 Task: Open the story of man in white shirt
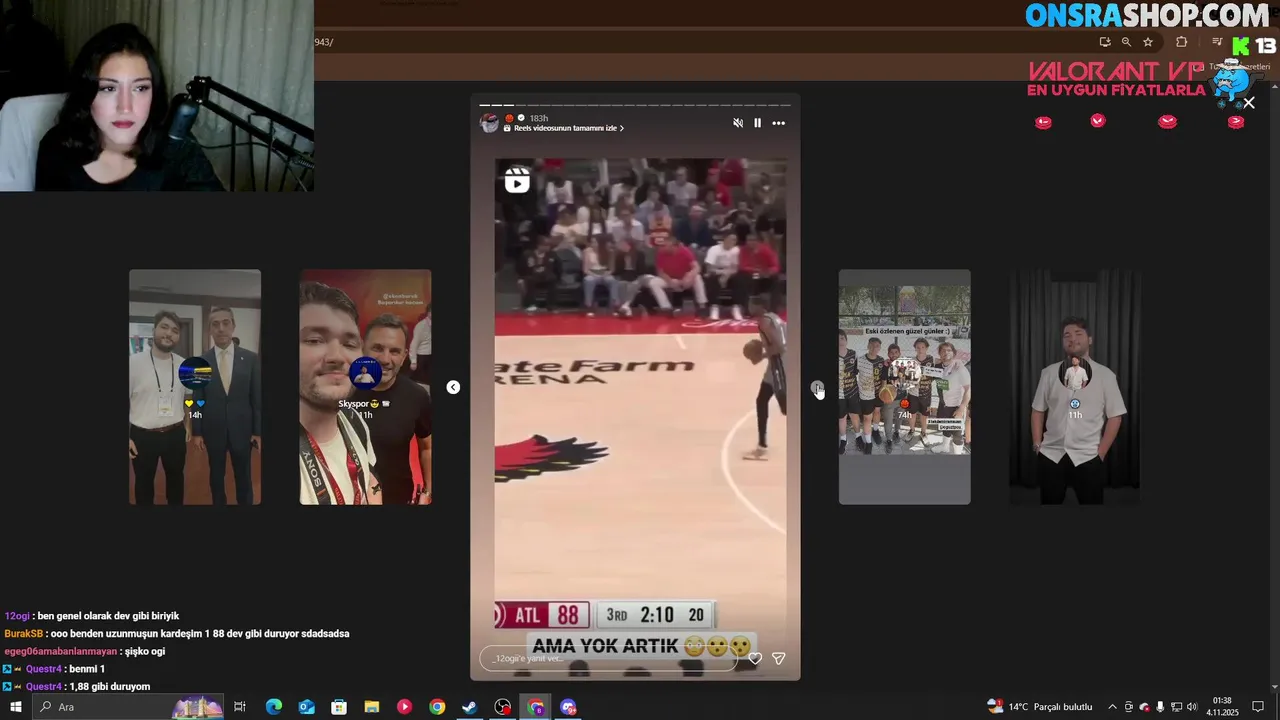[1075, 387]
